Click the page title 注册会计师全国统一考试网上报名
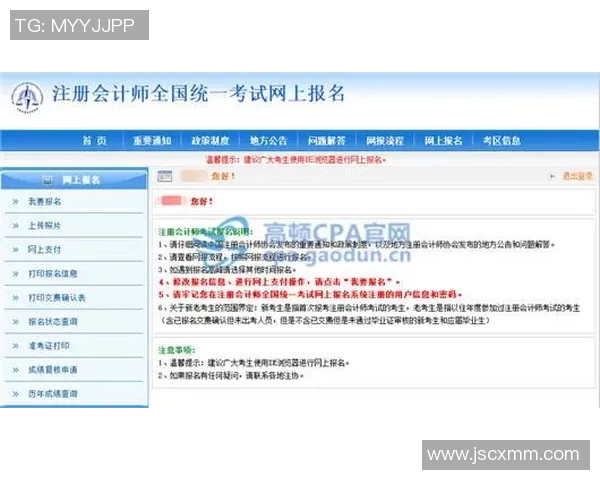 click(x=198, y=94)
